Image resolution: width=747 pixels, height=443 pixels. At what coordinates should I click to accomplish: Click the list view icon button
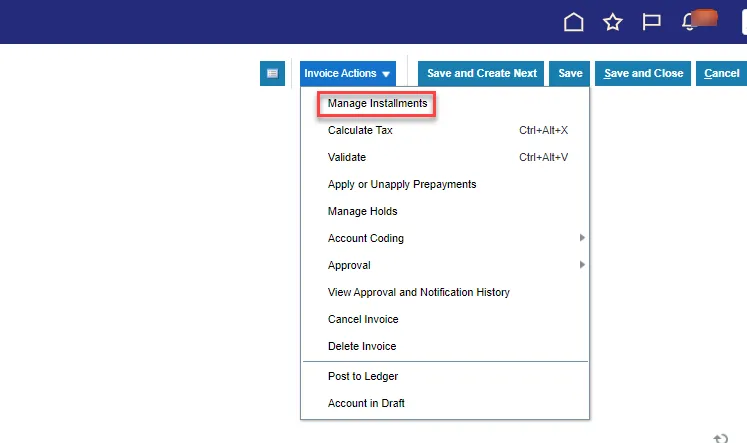pos(273,73)
